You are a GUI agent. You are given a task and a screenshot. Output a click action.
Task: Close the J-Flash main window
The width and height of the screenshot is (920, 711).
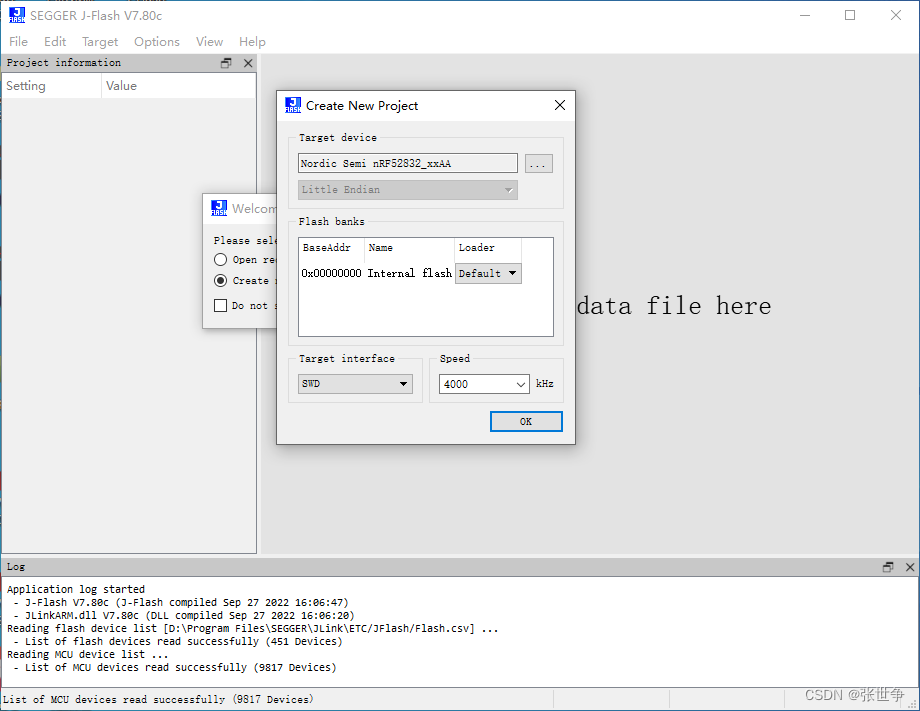895,15
